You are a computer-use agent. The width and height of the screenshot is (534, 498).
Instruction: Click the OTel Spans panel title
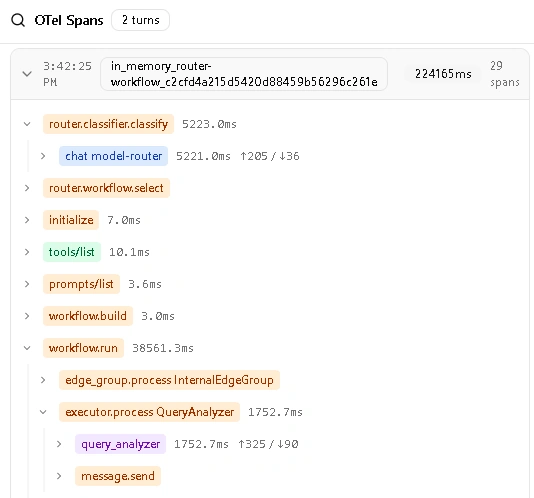tap(69, 20)
